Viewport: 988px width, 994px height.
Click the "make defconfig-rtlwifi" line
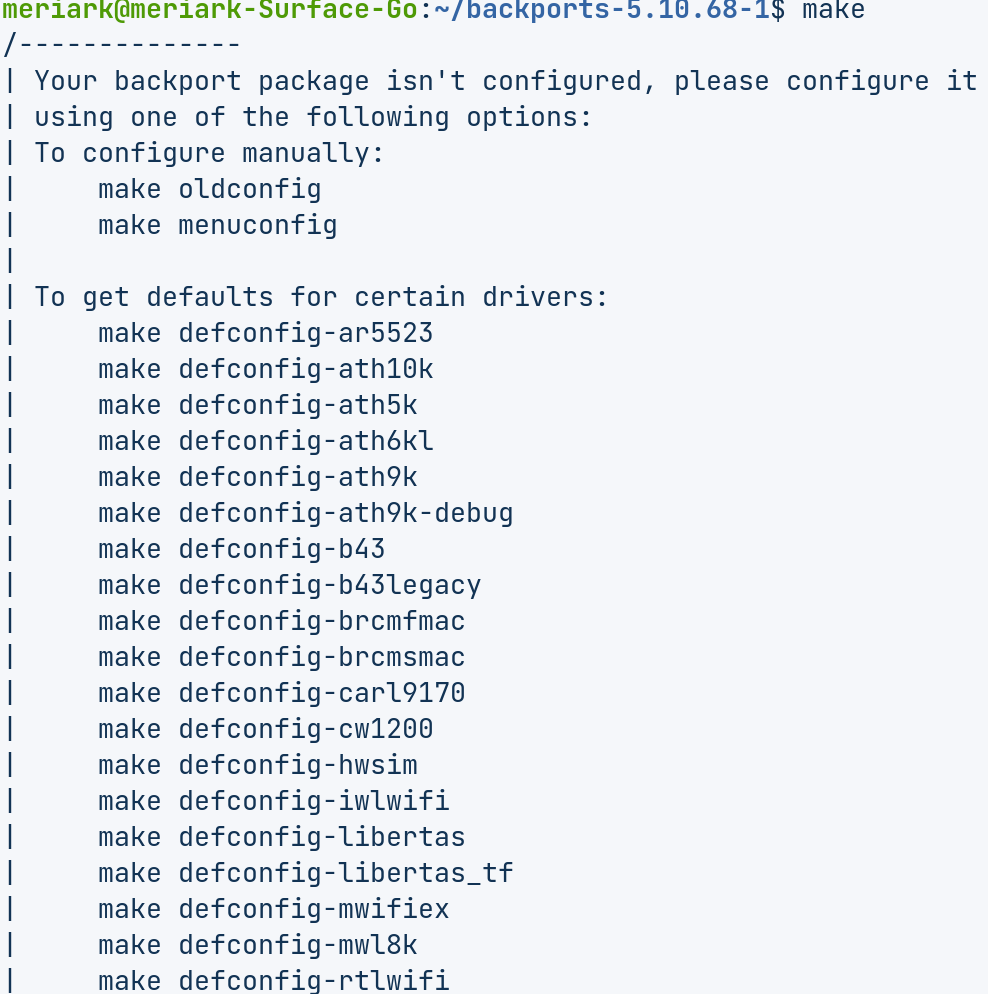273,981
